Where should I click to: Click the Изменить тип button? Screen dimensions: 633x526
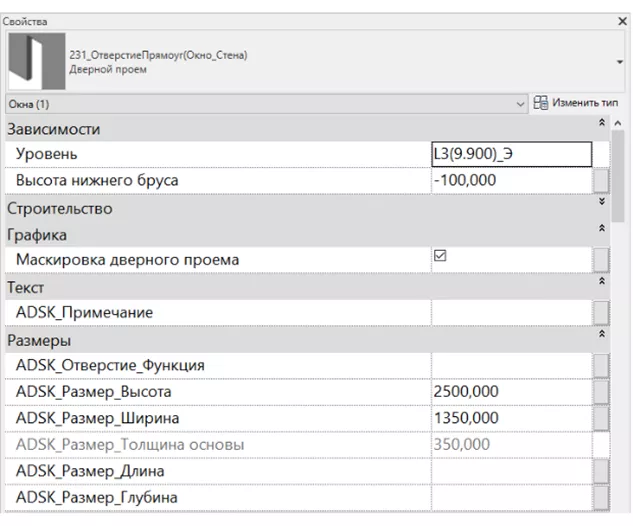click(575, 103)
